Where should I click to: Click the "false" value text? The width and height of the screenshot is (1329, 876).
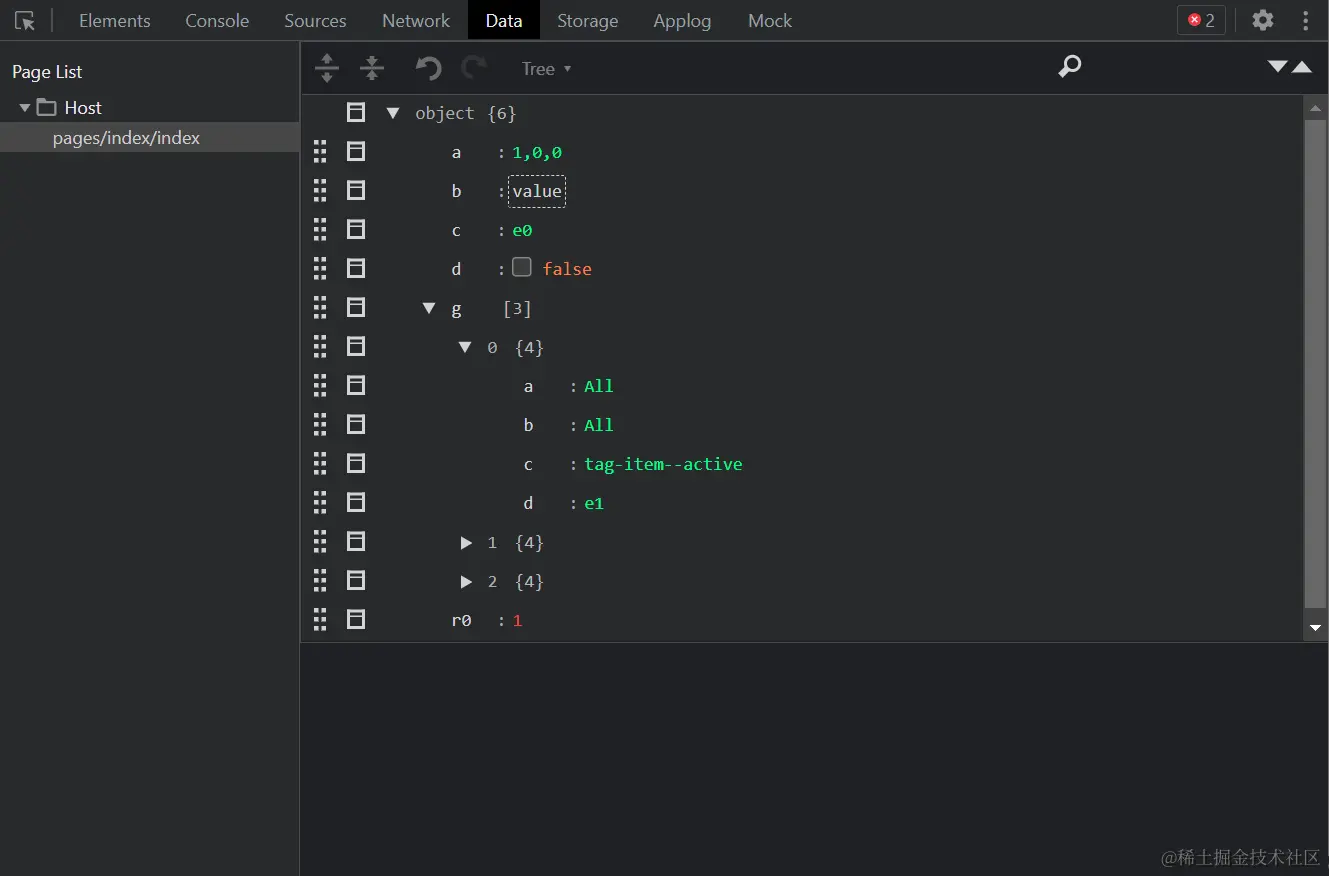[567, 269]
